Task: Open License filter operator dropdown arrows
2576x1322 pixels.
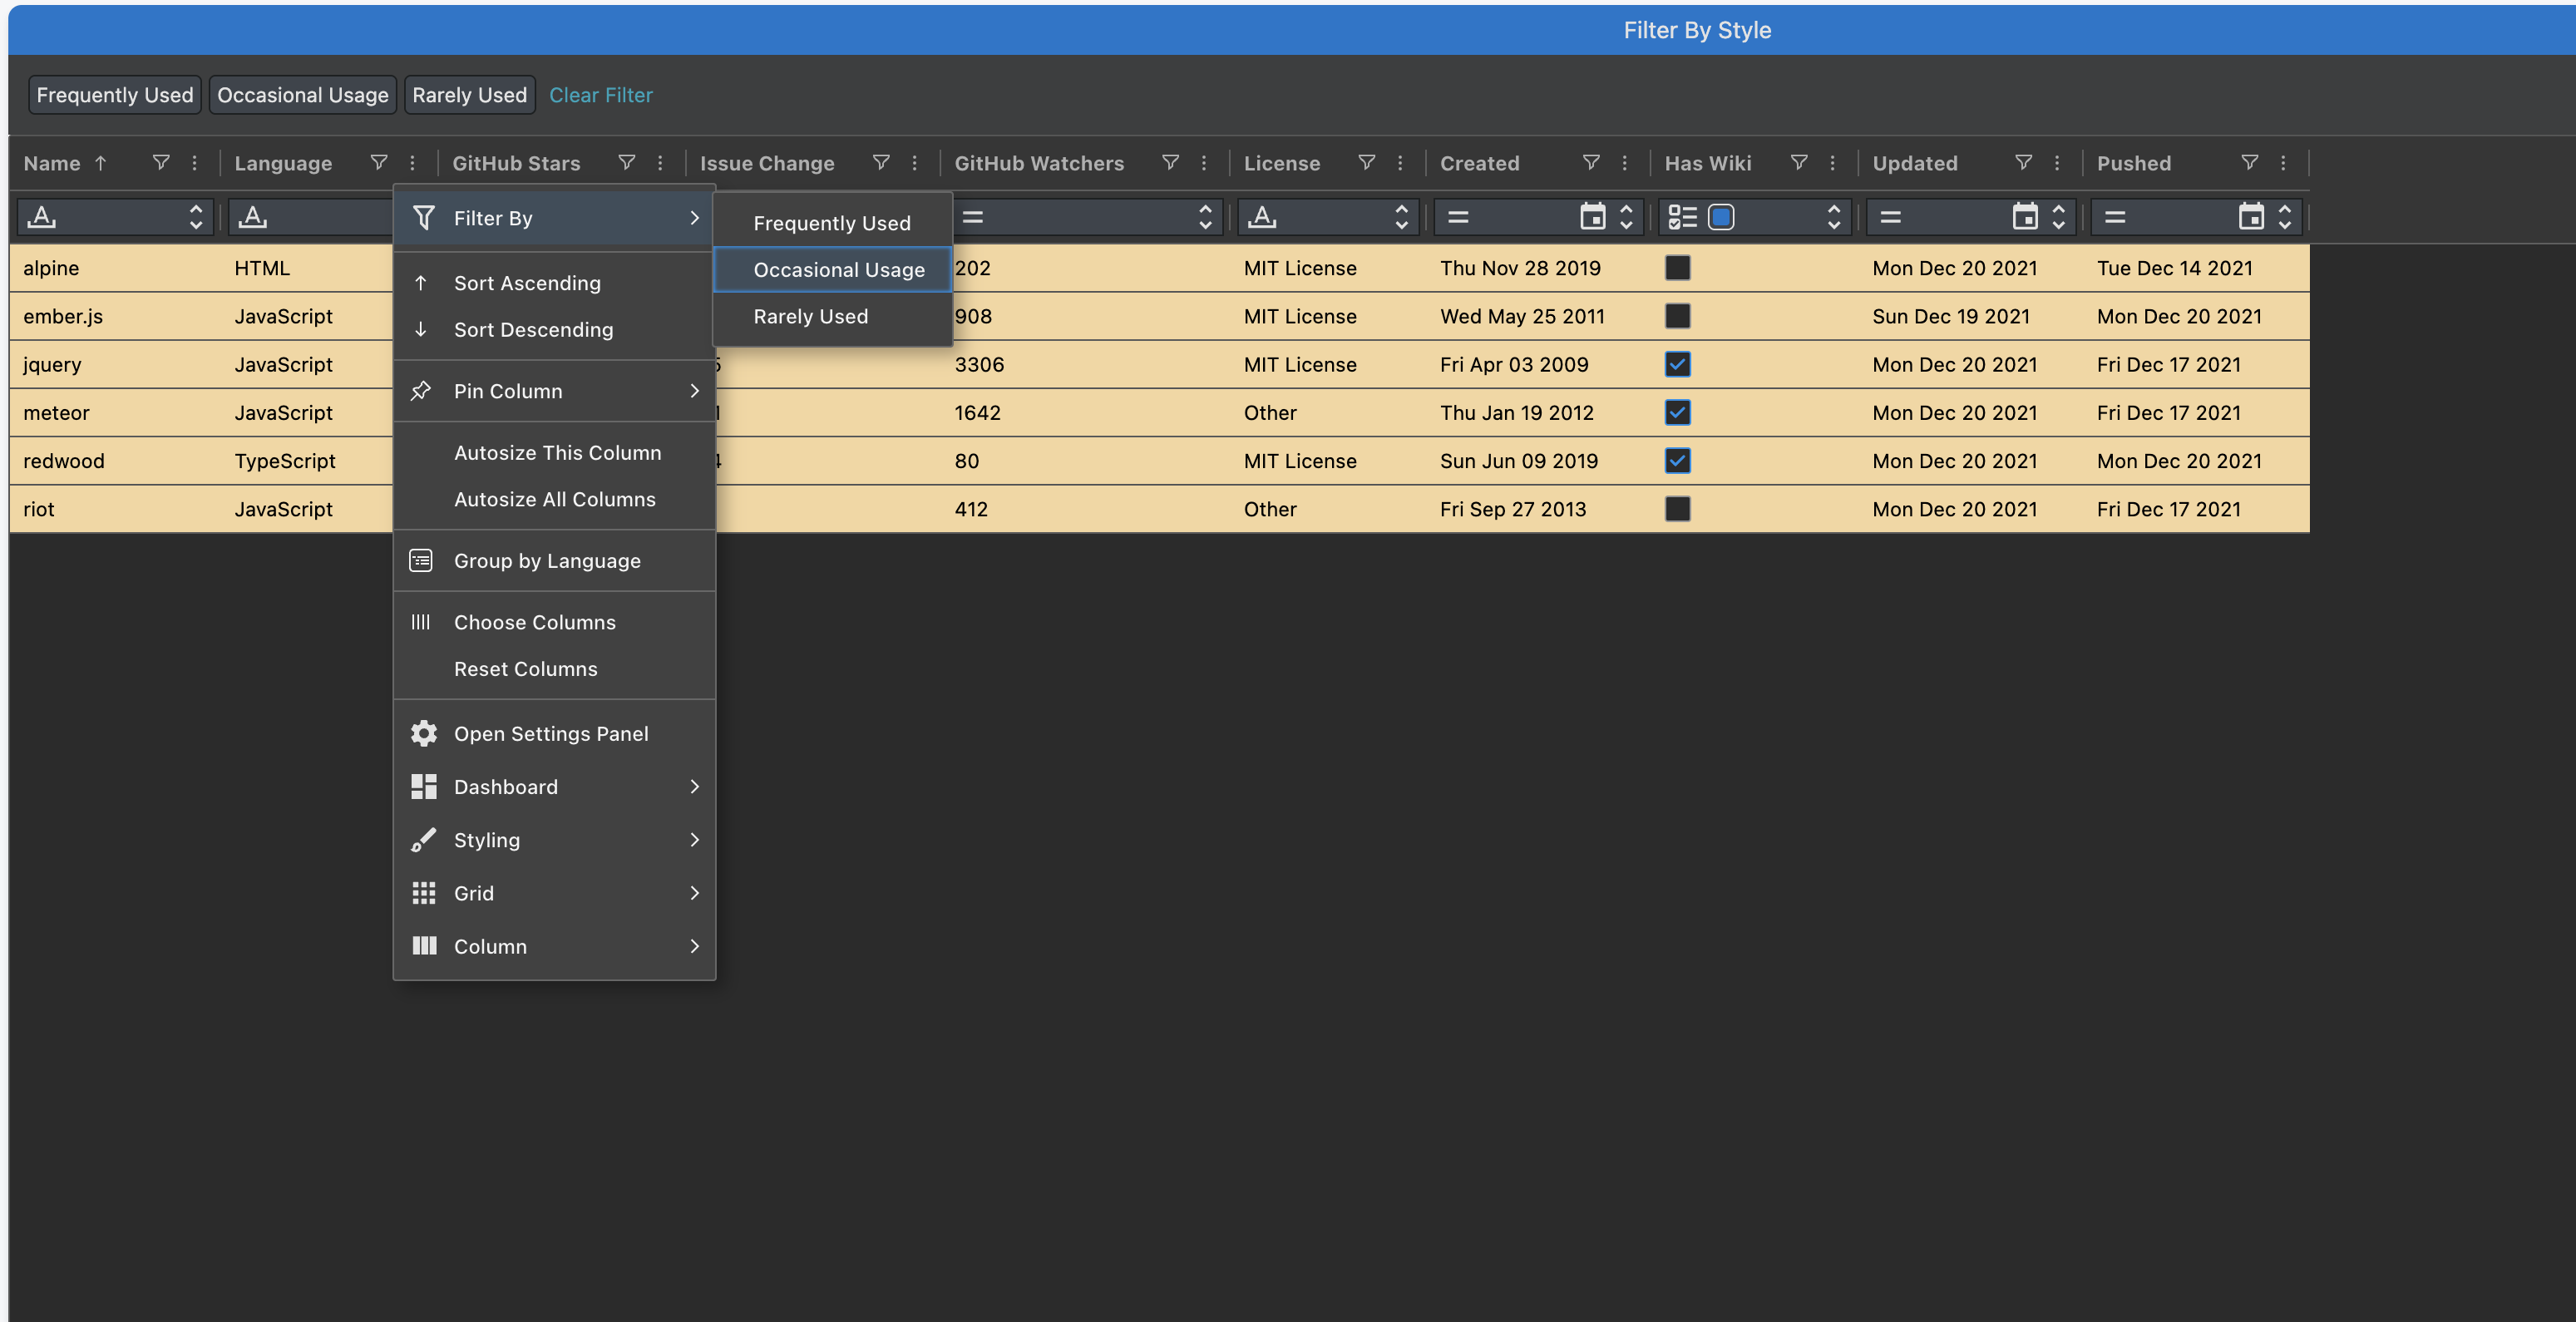Action: pyautogui.click(x=1401, y=217)
